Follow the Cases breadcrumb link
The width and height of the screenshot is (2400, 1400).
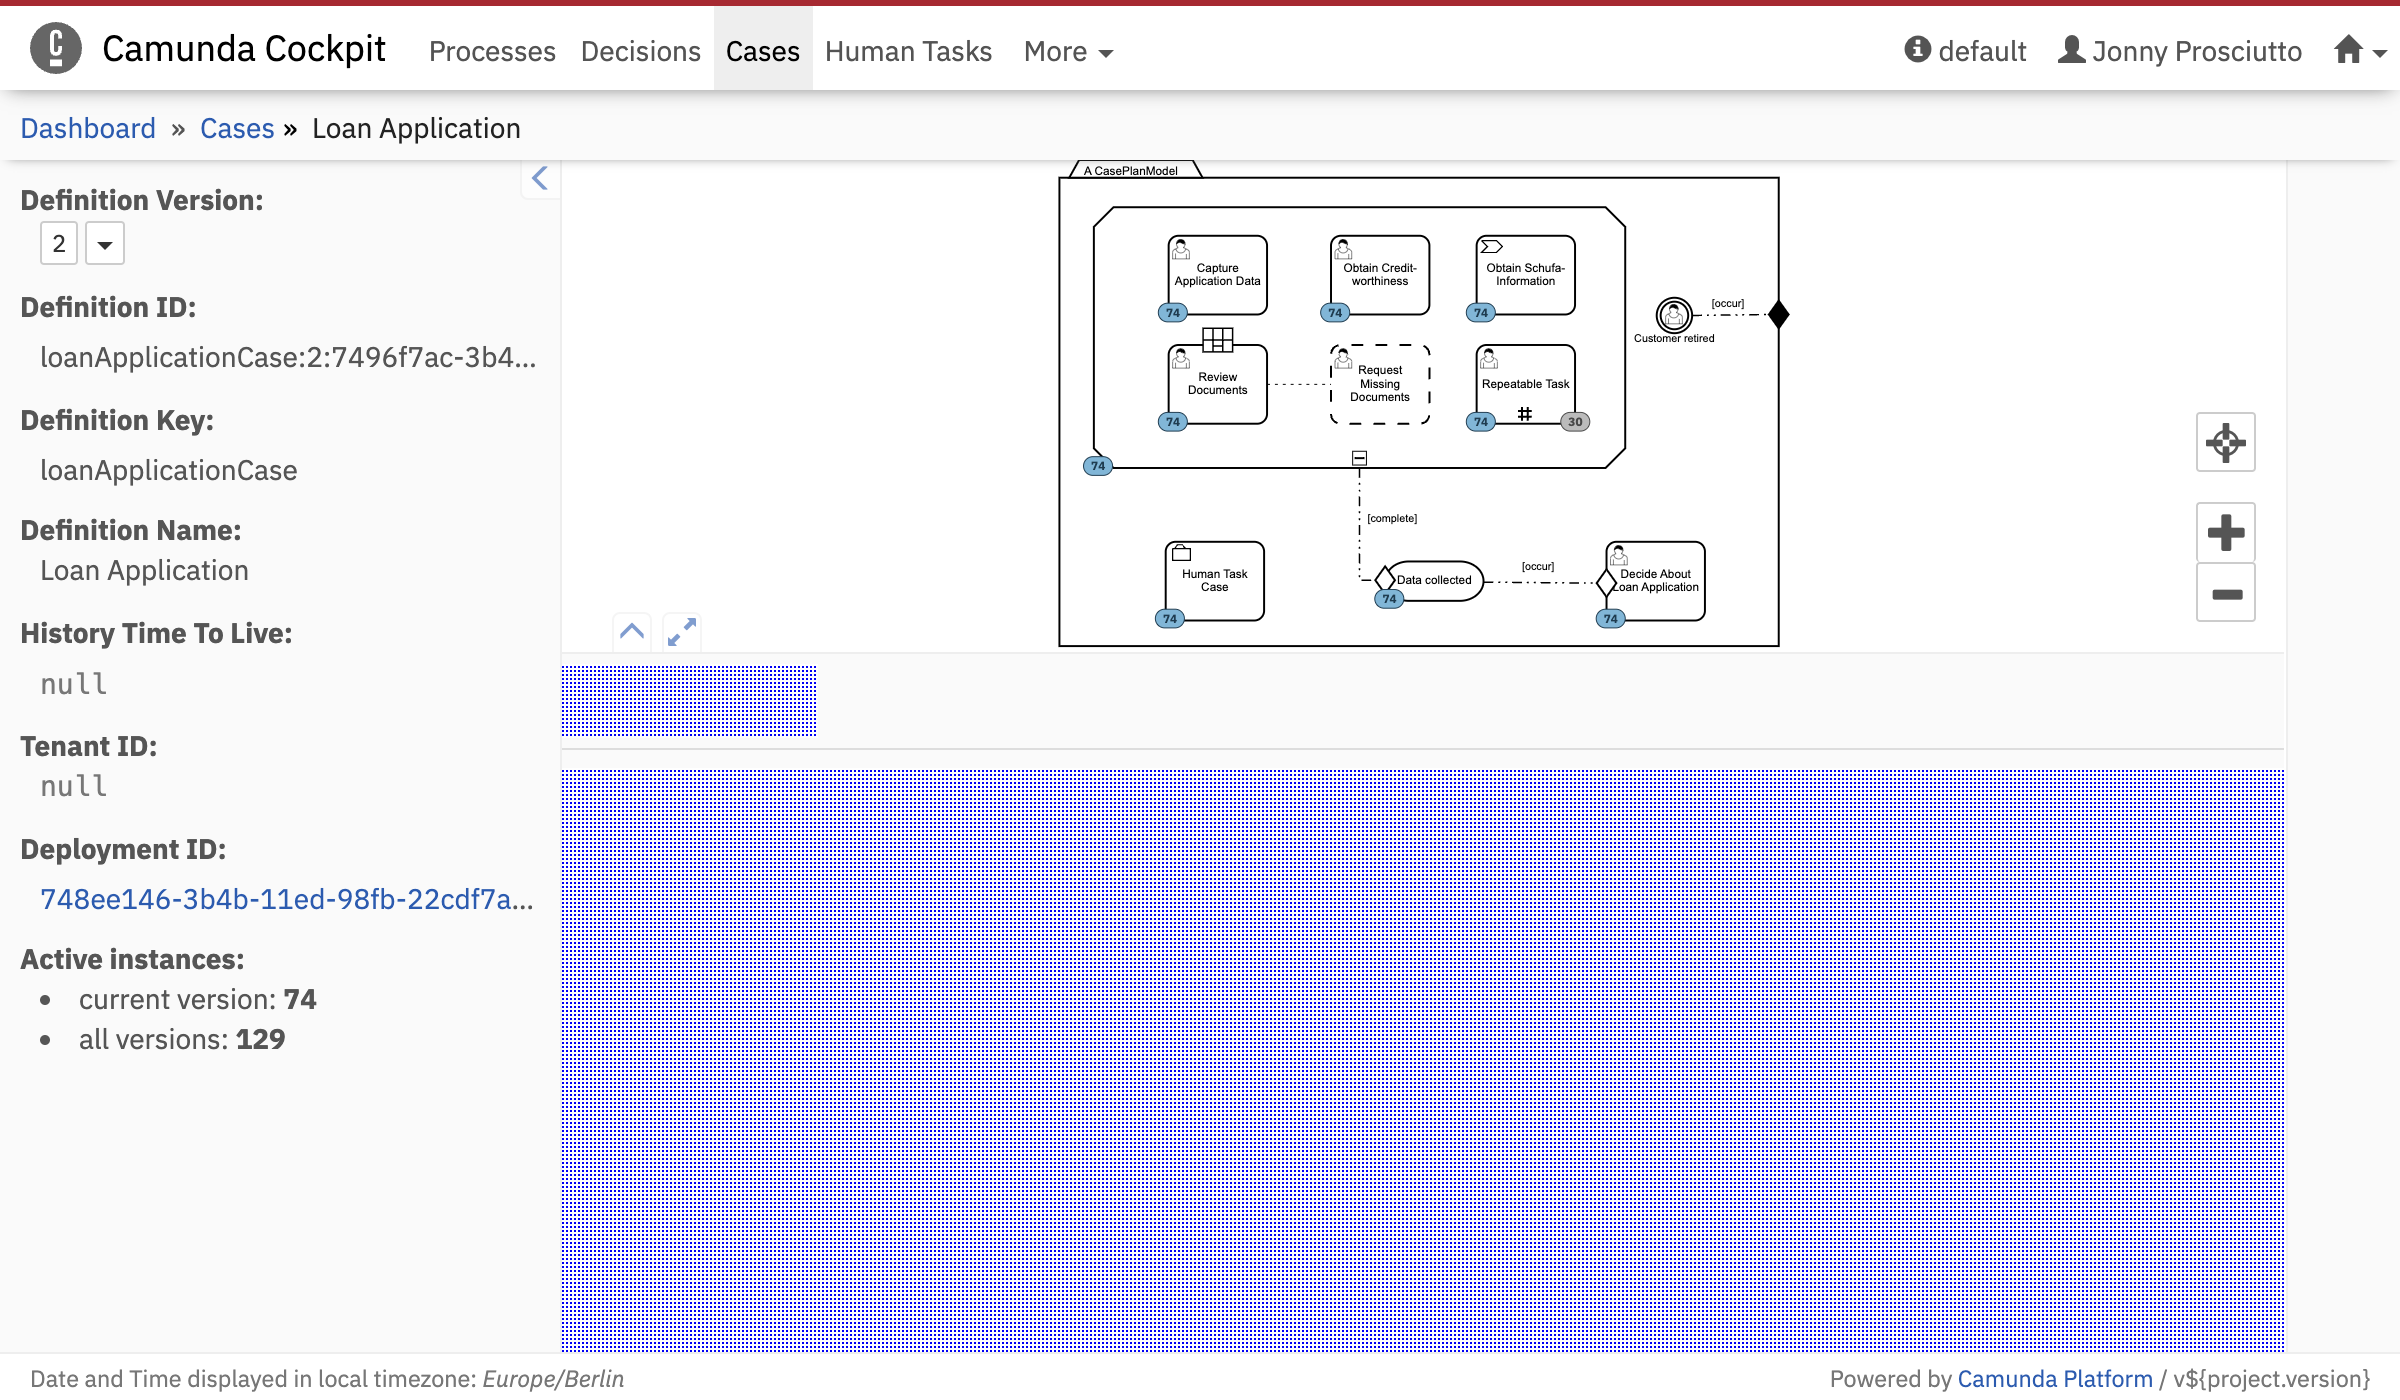[237, 128]
